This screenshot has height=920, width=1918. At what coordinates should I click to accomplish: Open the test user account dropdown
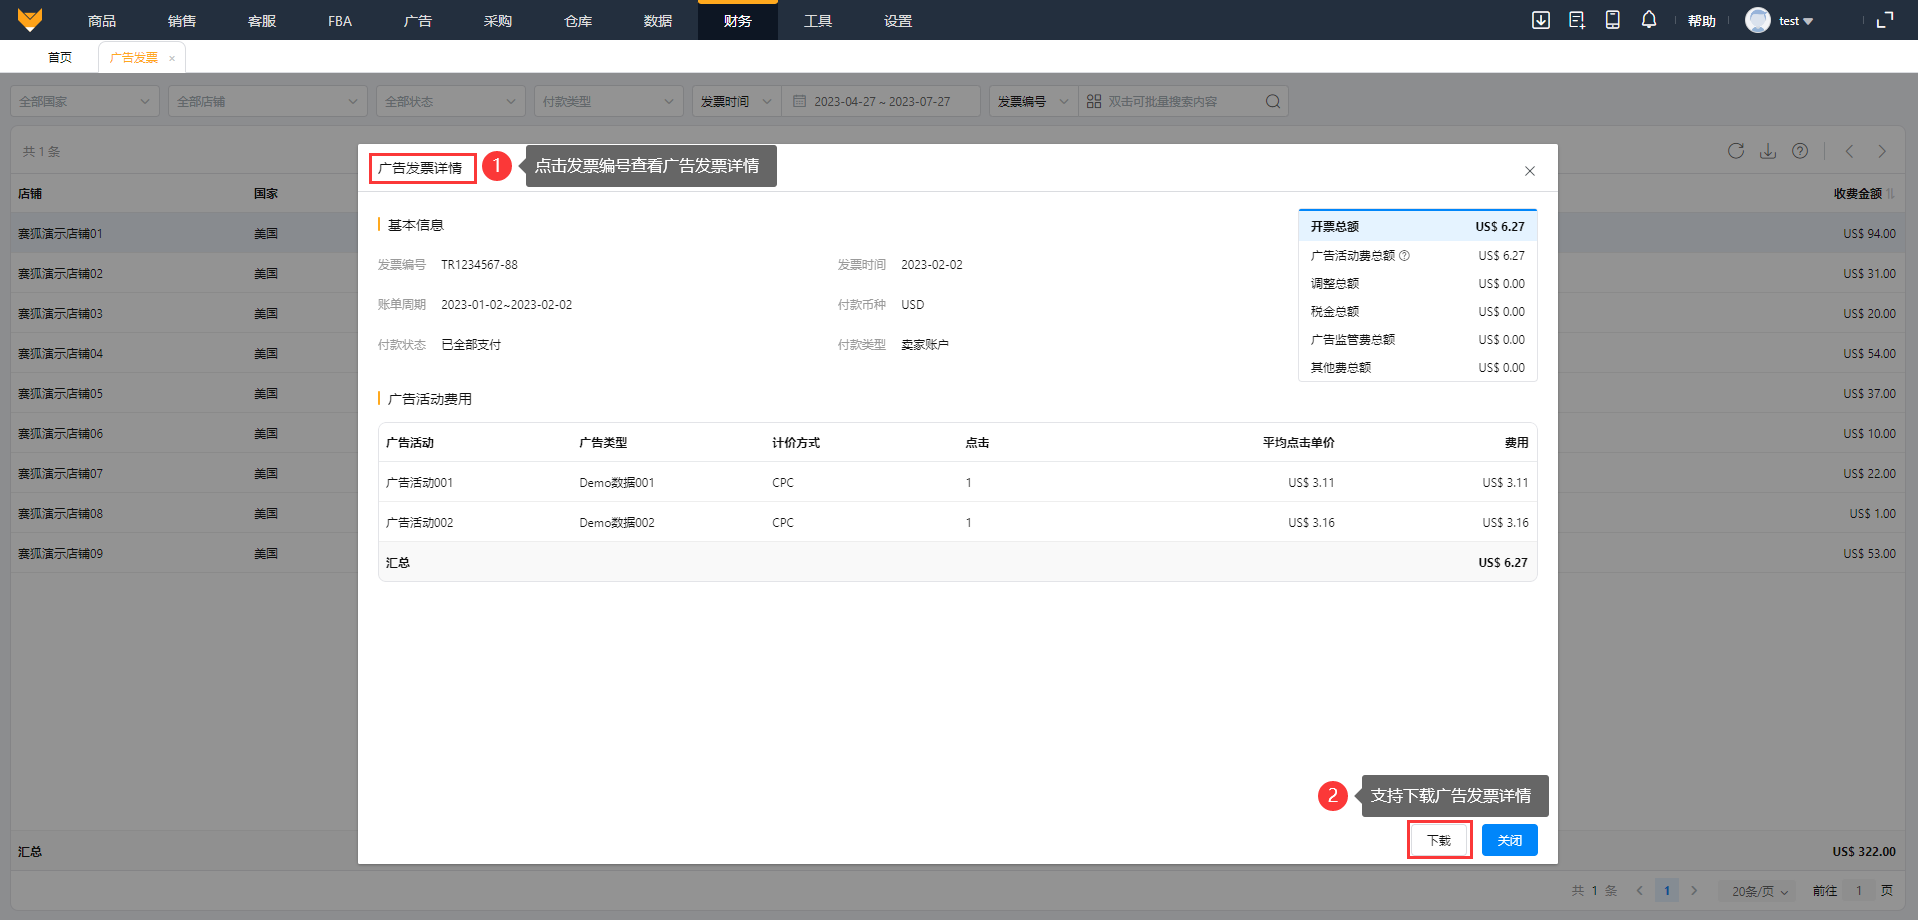[1780, 20]
